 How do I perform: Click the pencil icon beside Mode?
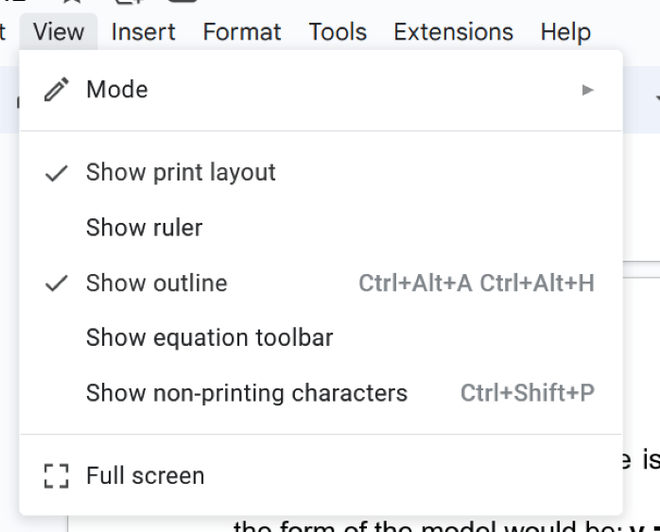[58, 90]
